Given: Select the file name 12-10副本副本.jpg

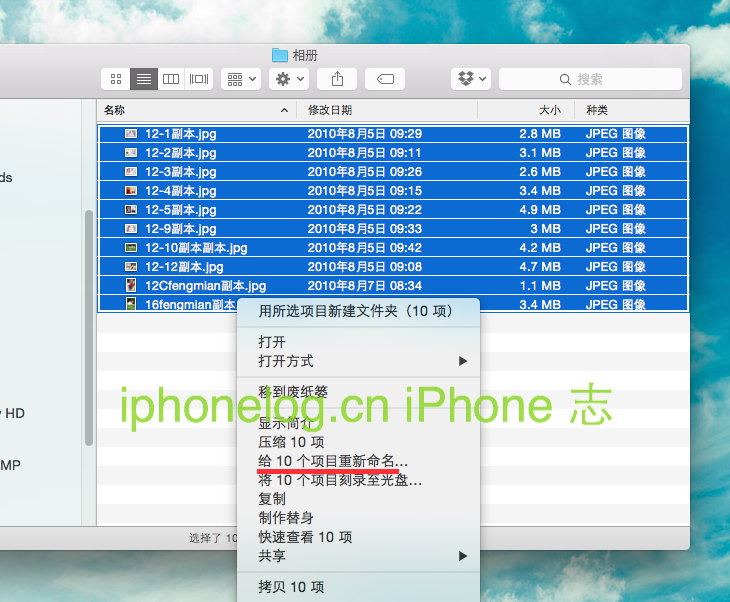Looking at the screenshot, I should point(196,248).
